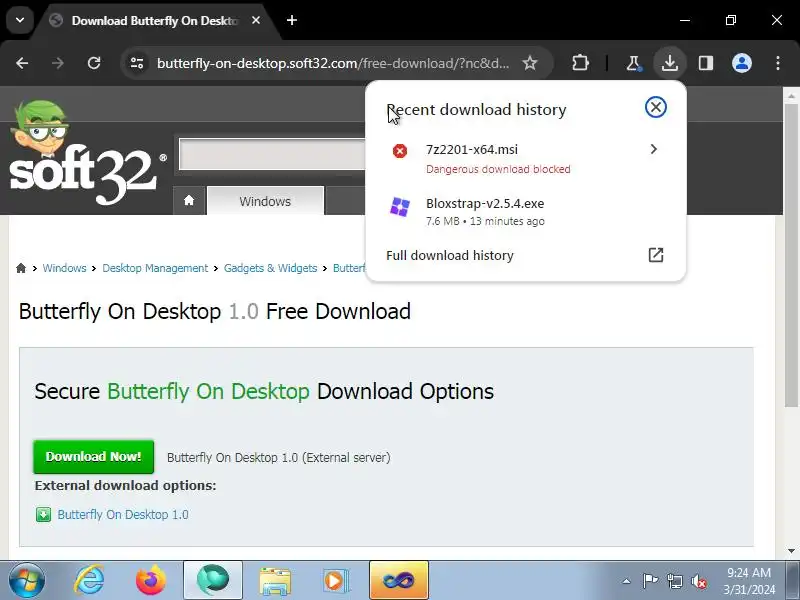The image size is (800, 600).
Task: Follow the Windows breadcrumb link
Action: (x=64, y=268)
